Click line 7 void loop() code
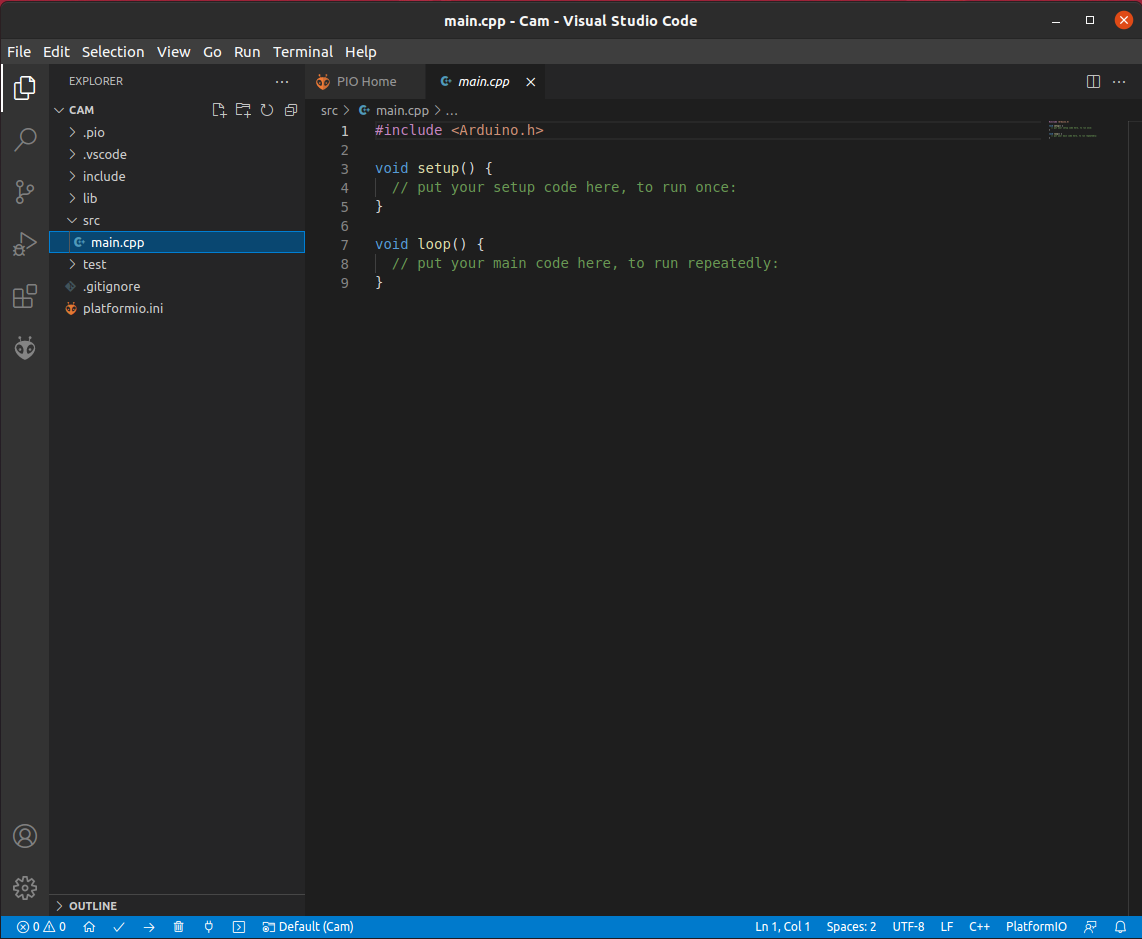The image size is (1142, 939). pos(429,244)
